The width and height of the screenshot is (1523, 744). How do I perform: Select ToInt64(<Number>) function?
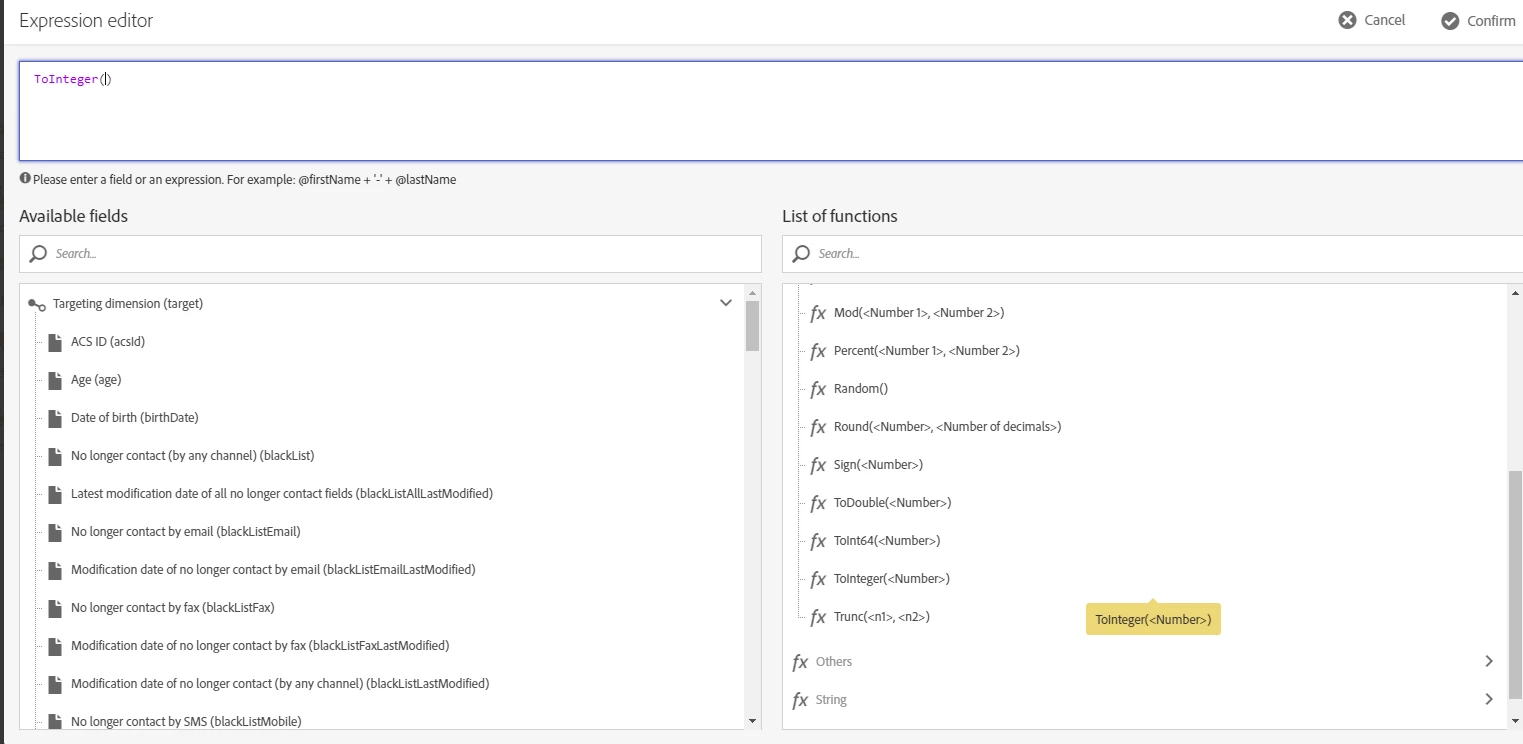pos(887,541)
